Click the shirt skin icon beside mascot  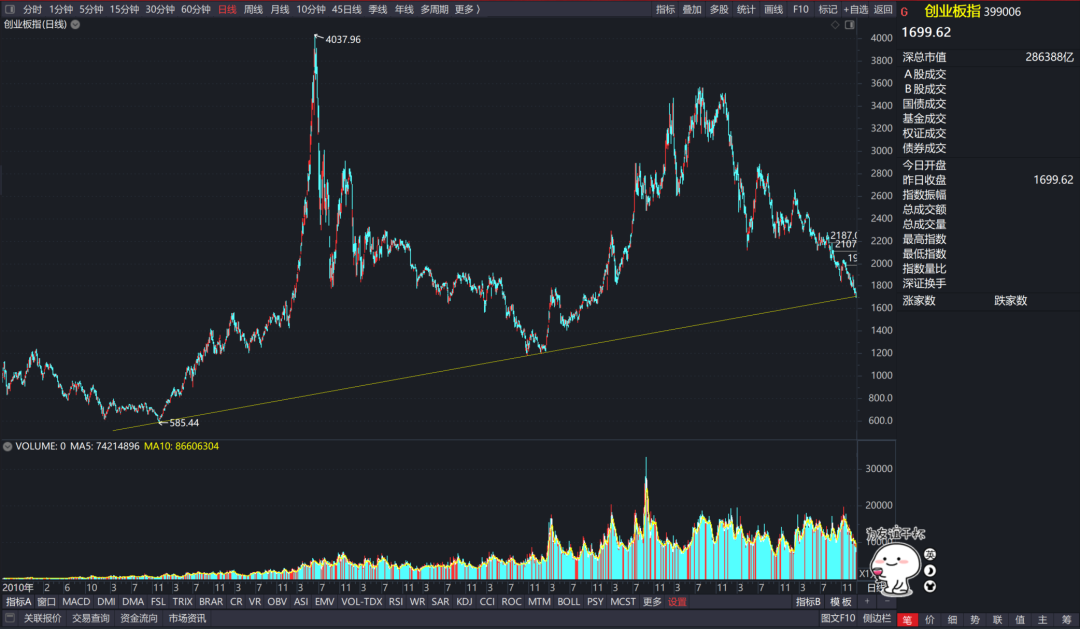[930, 585]
